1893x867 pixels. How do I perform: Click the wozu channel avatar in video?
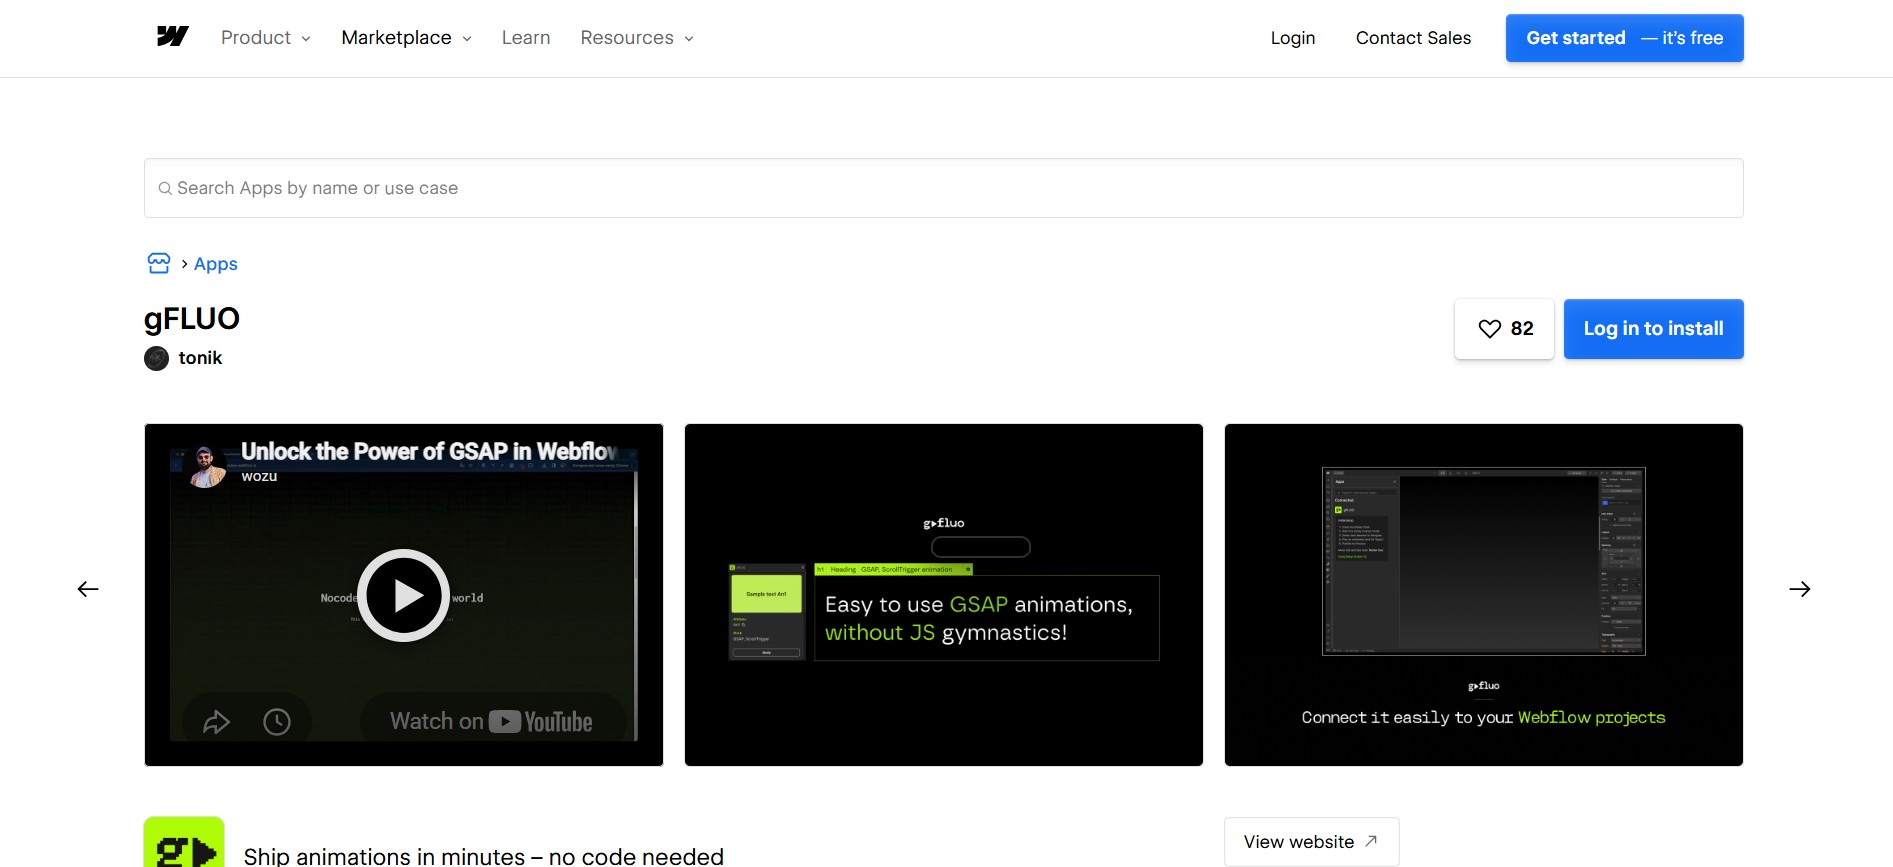tap(207, 466)
